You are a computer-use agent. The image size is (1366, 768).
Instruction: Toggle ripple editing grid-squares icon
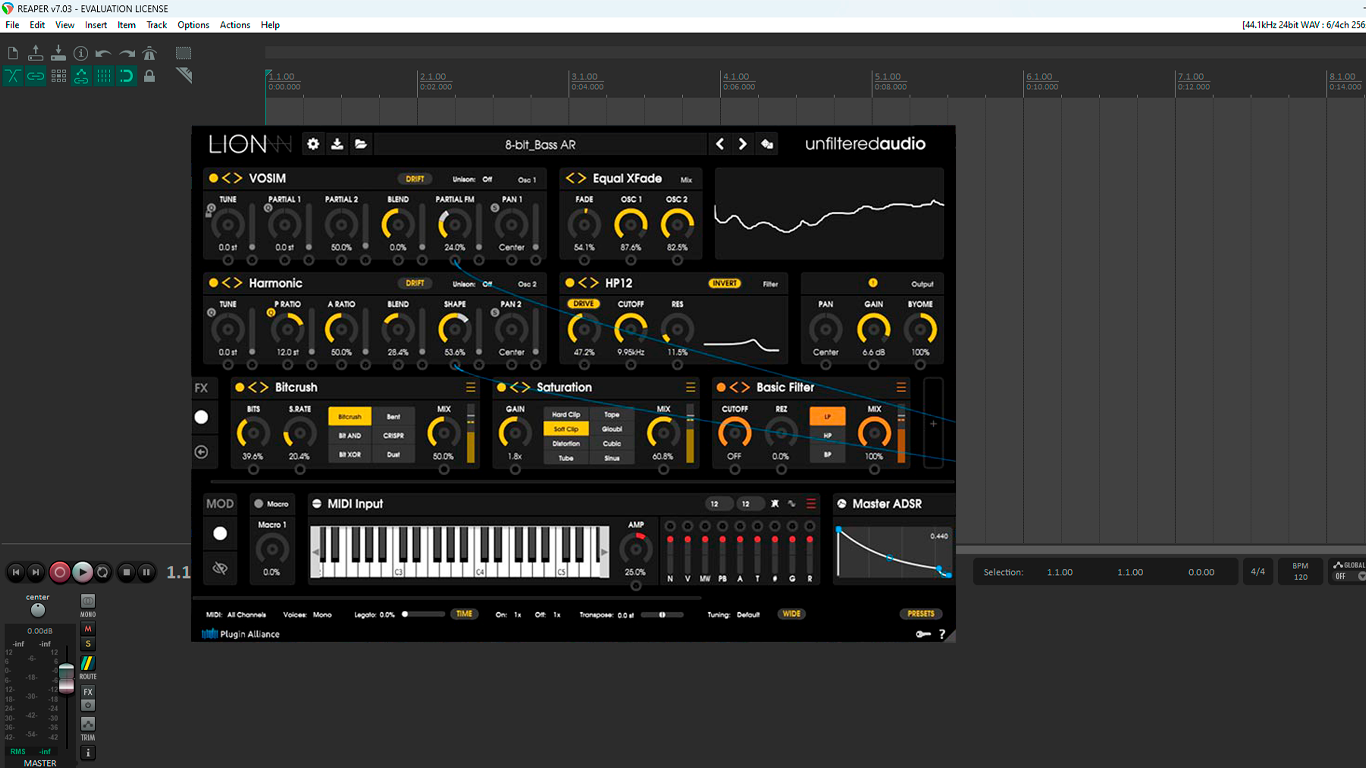(58, 76)
